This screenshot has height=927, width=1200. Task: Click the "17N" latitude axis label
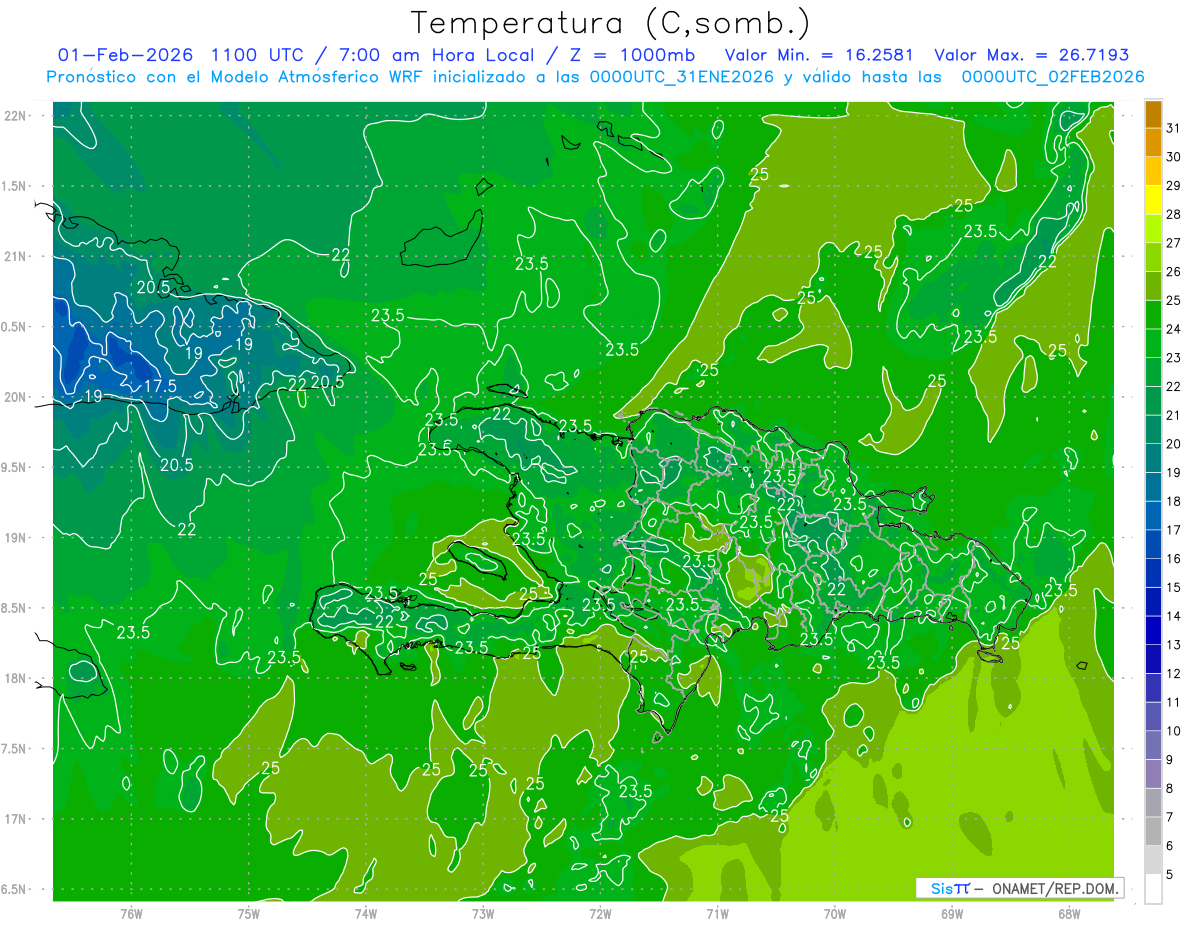17,820
